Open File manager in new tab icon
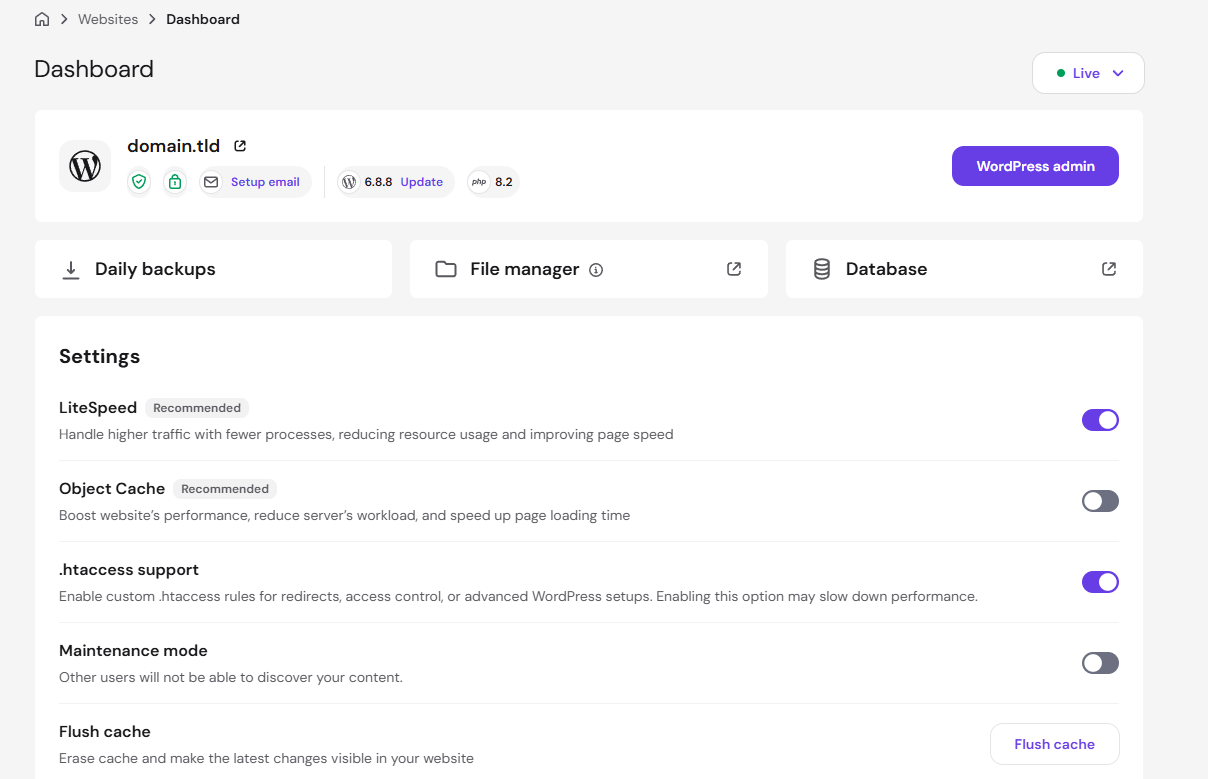Screen dimensions: 1208x779 coord(734,269)
